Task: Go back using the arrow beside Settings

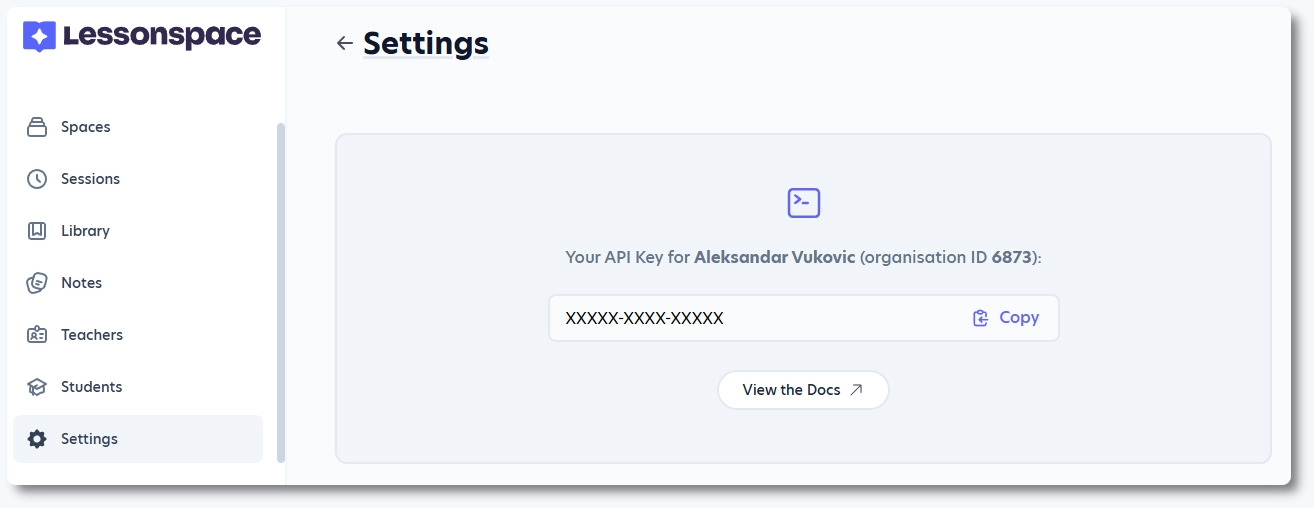Action: [345, 43]
